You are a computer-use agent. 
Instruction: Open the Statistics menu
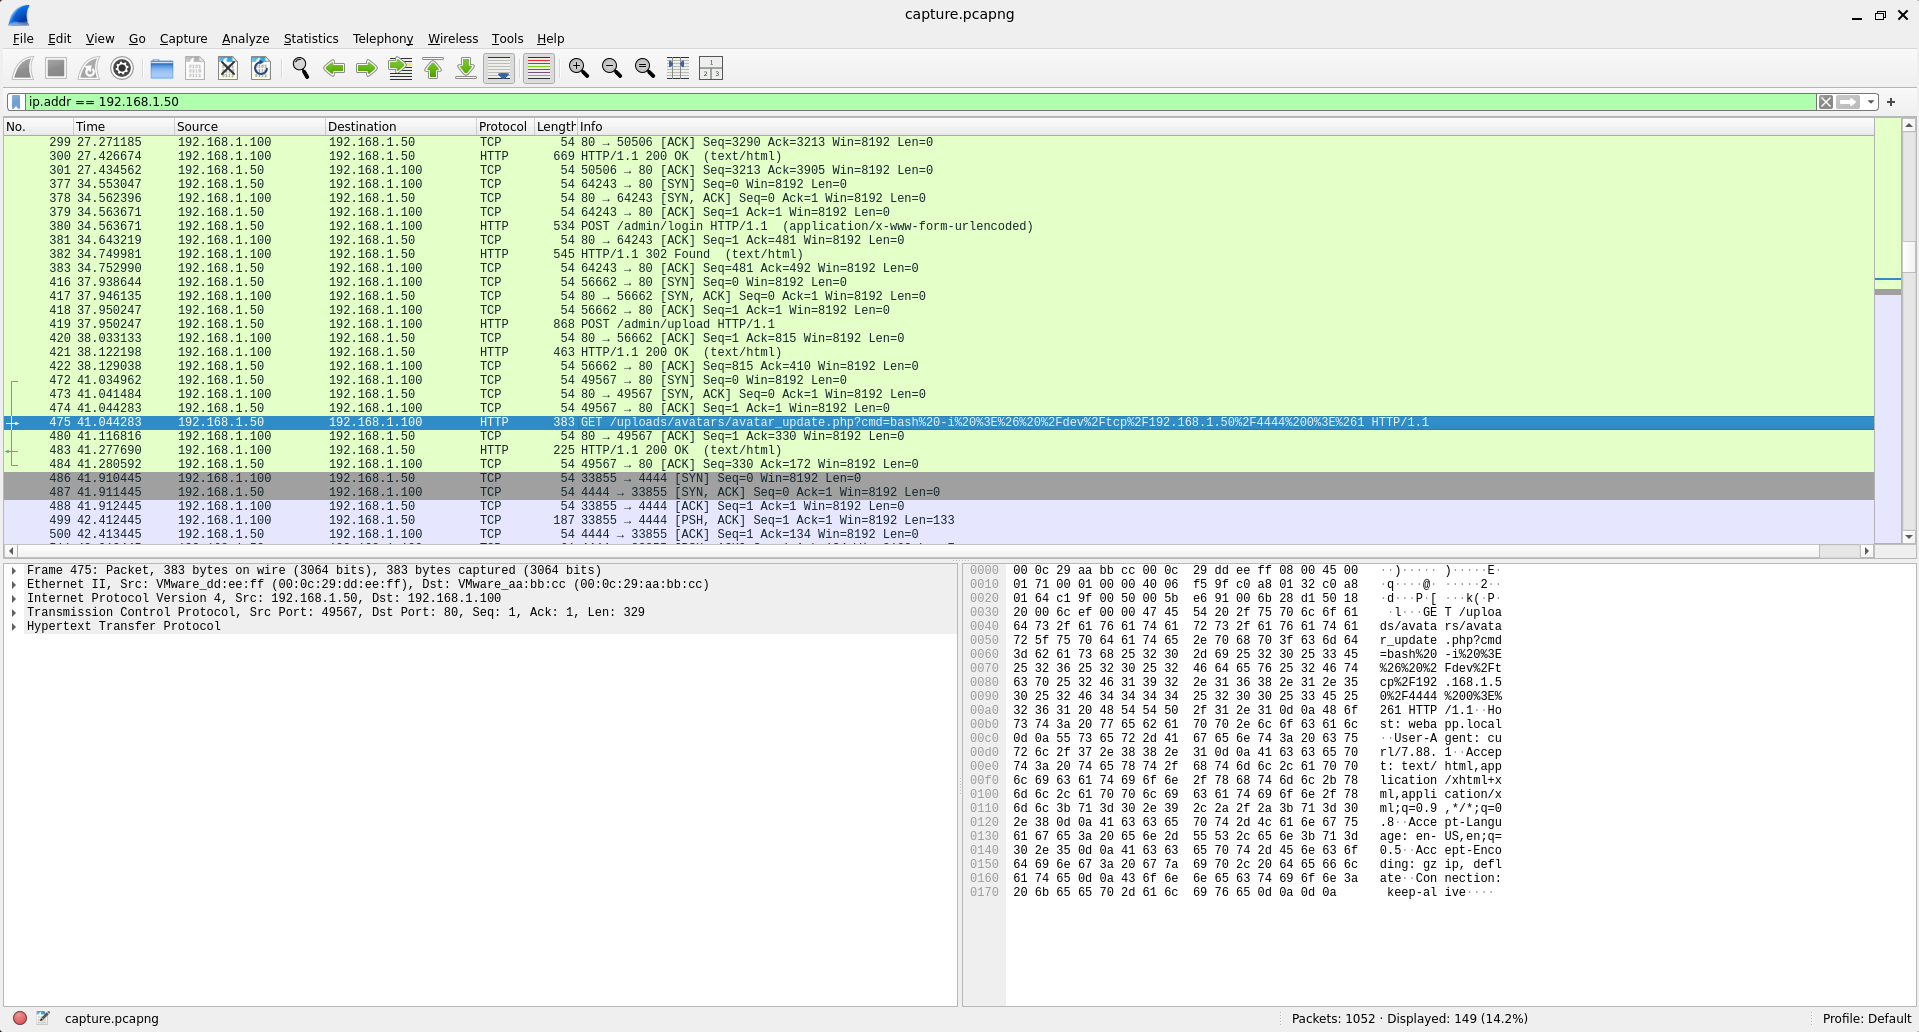coord(311,38)
